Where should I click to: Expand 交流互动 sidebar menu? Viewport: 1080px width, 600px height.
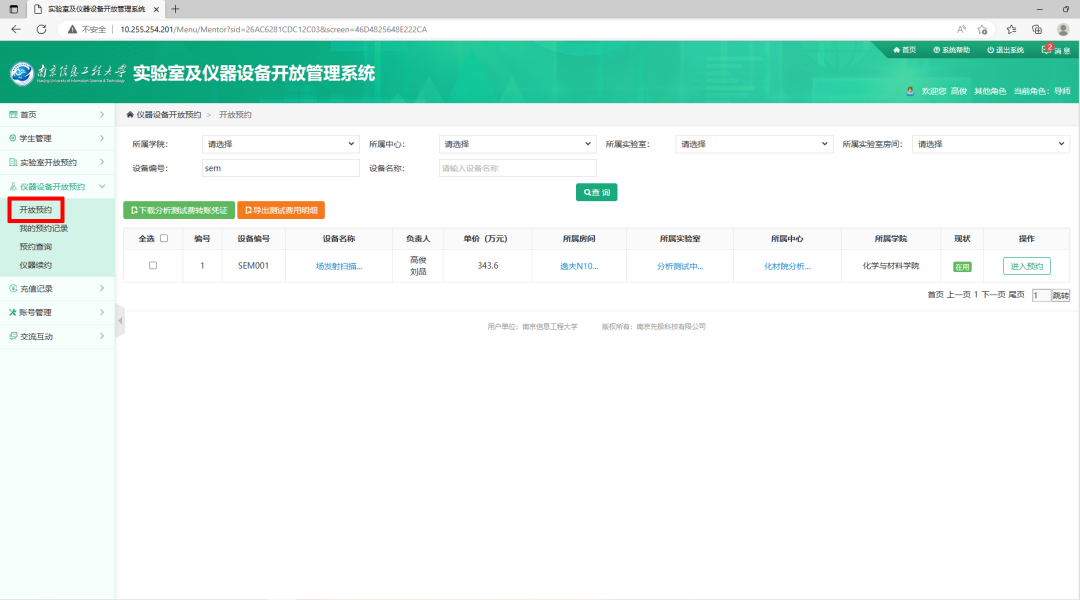coord(57,336)
